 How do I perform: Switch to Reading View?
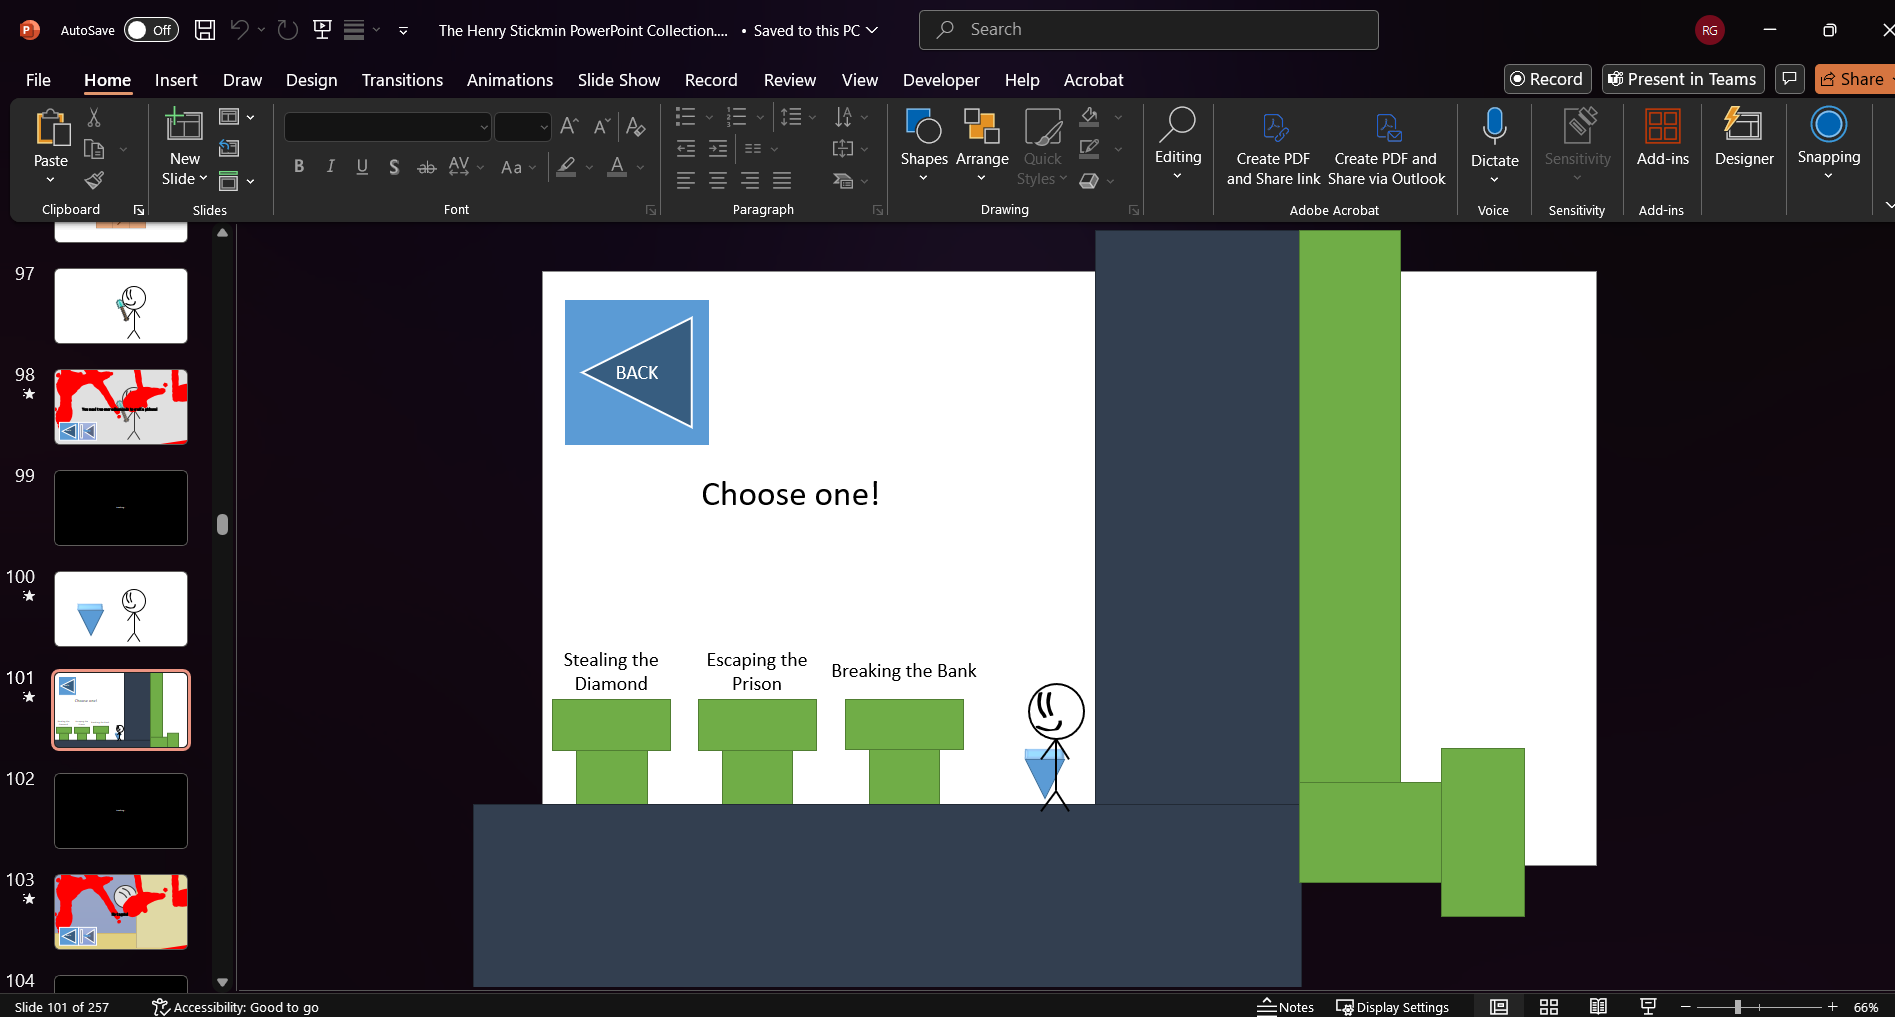point(1598,1006)
